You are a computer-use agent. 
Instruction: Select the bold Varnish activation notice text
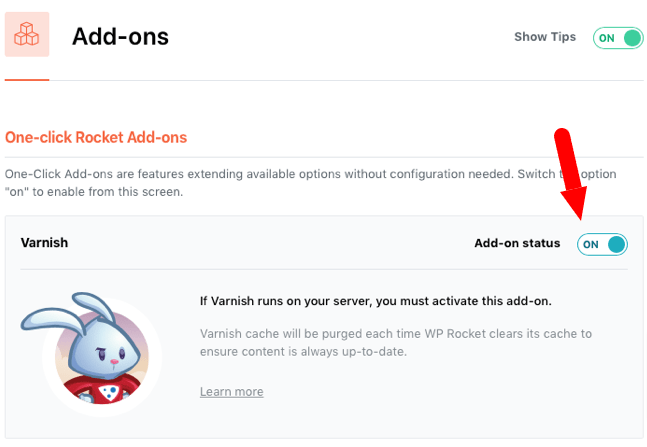coord(375,301)
